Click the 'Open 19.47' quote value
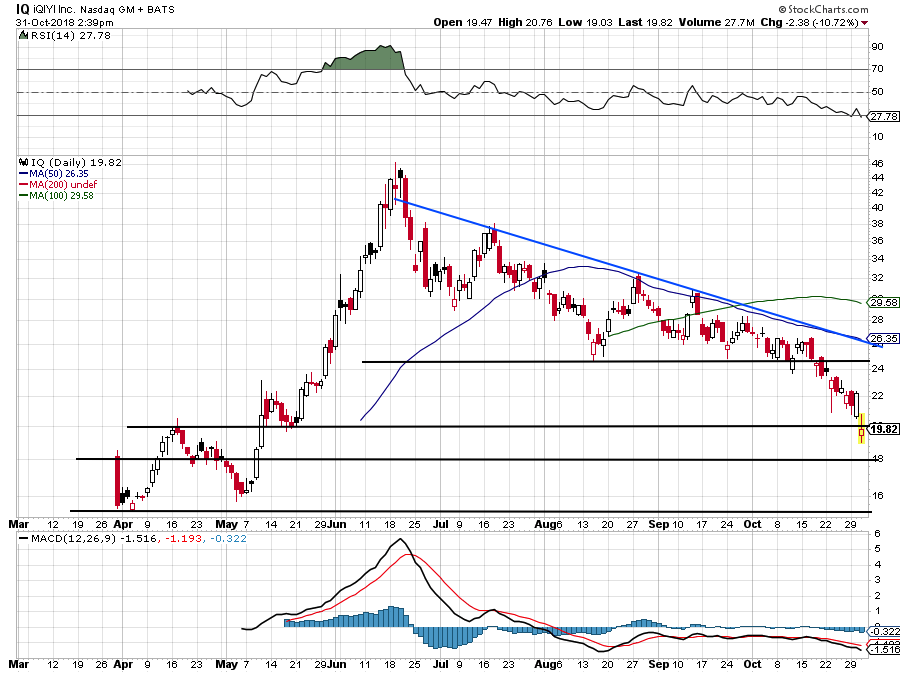 [x=464, y=22]
